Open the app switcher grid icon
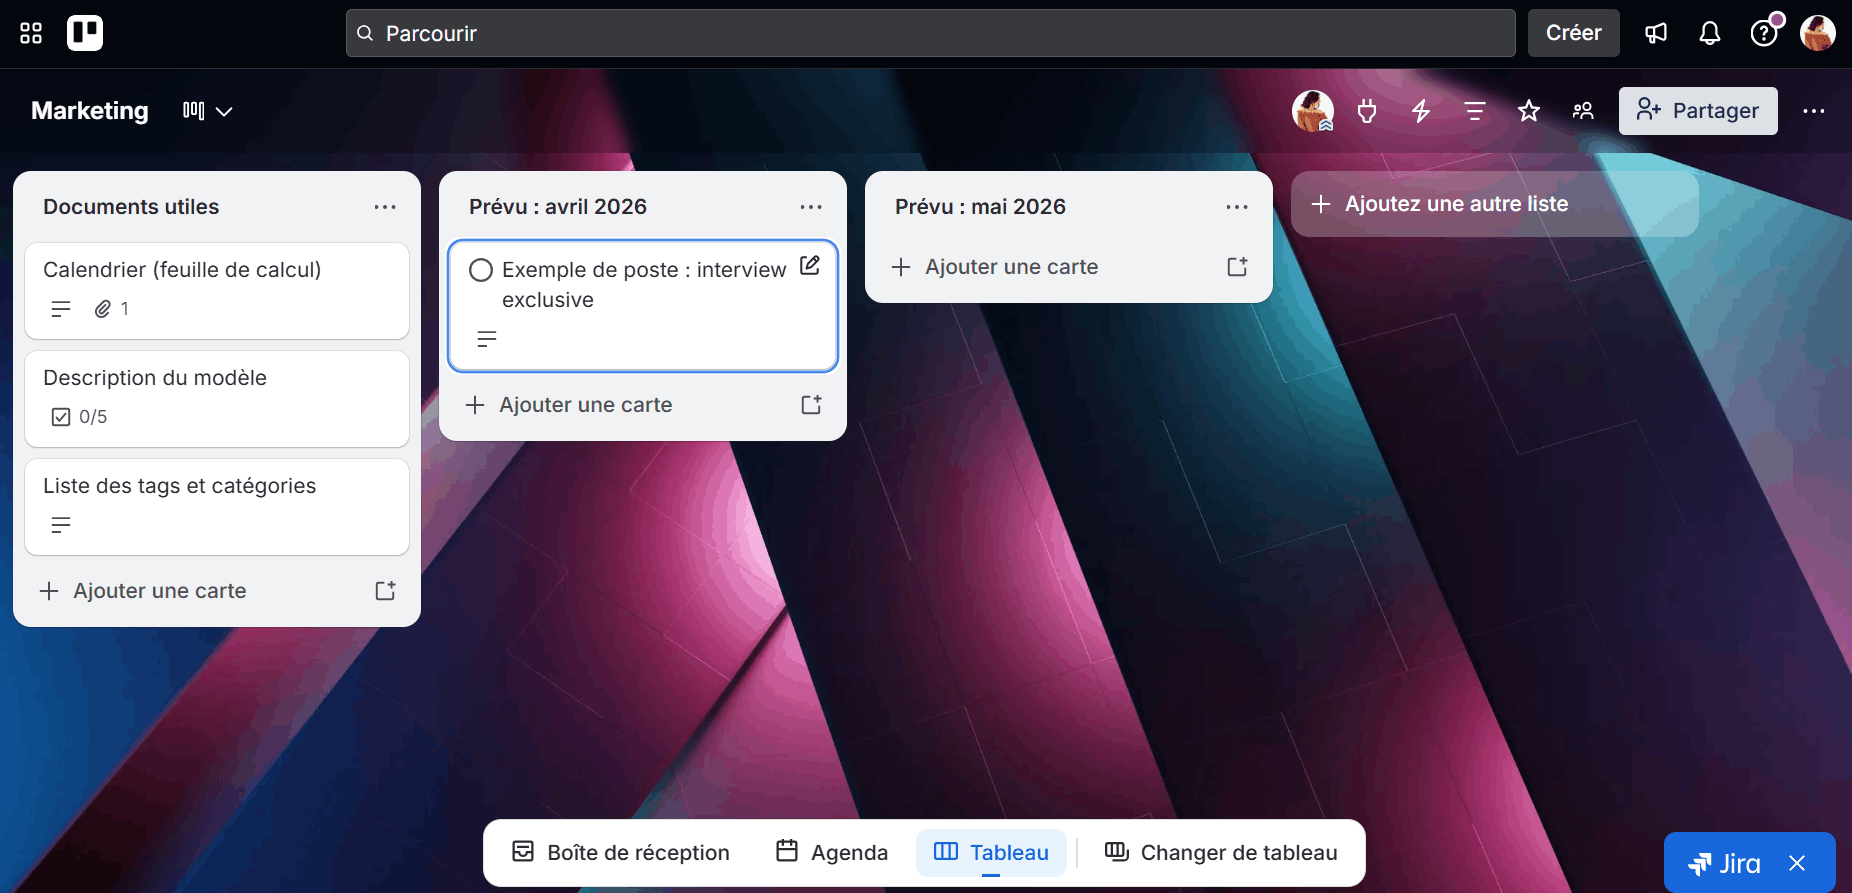Viewport: 1852px width, 893px height. [x=31, y=33]
